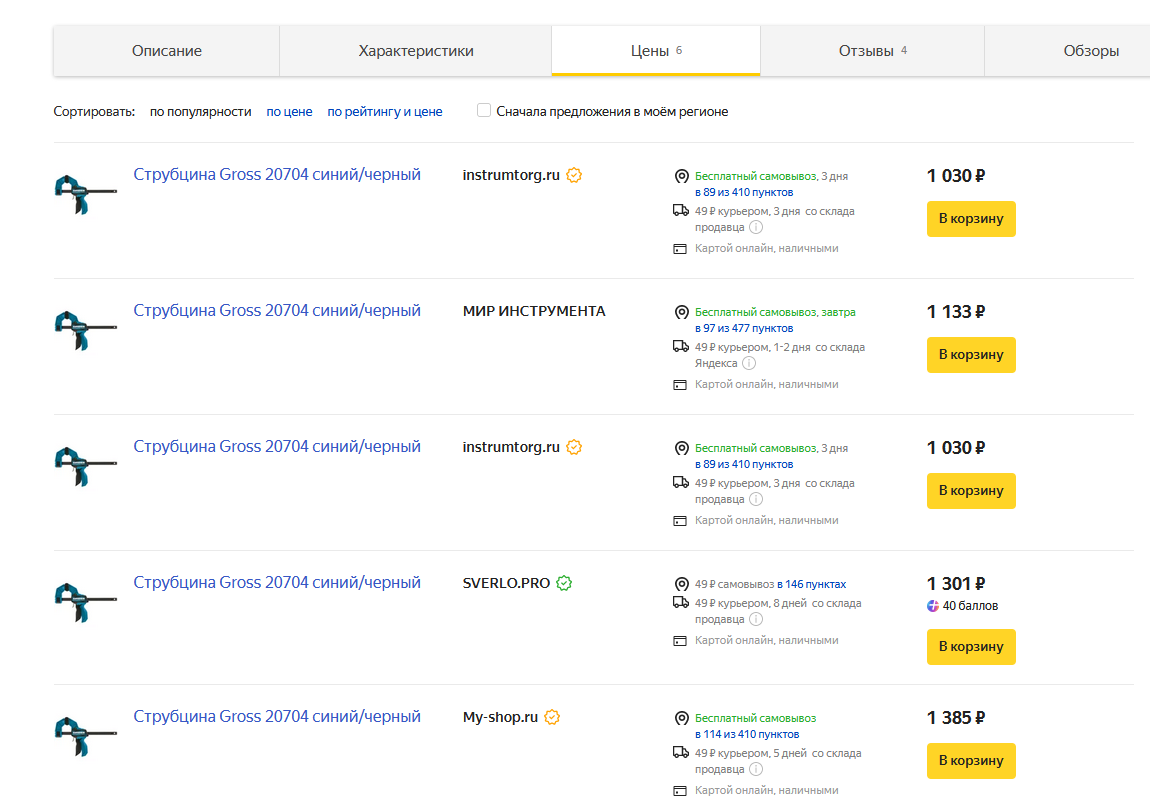Sort offers by 'по цене'
The image size is (1150, 807).
pos(289,112)
